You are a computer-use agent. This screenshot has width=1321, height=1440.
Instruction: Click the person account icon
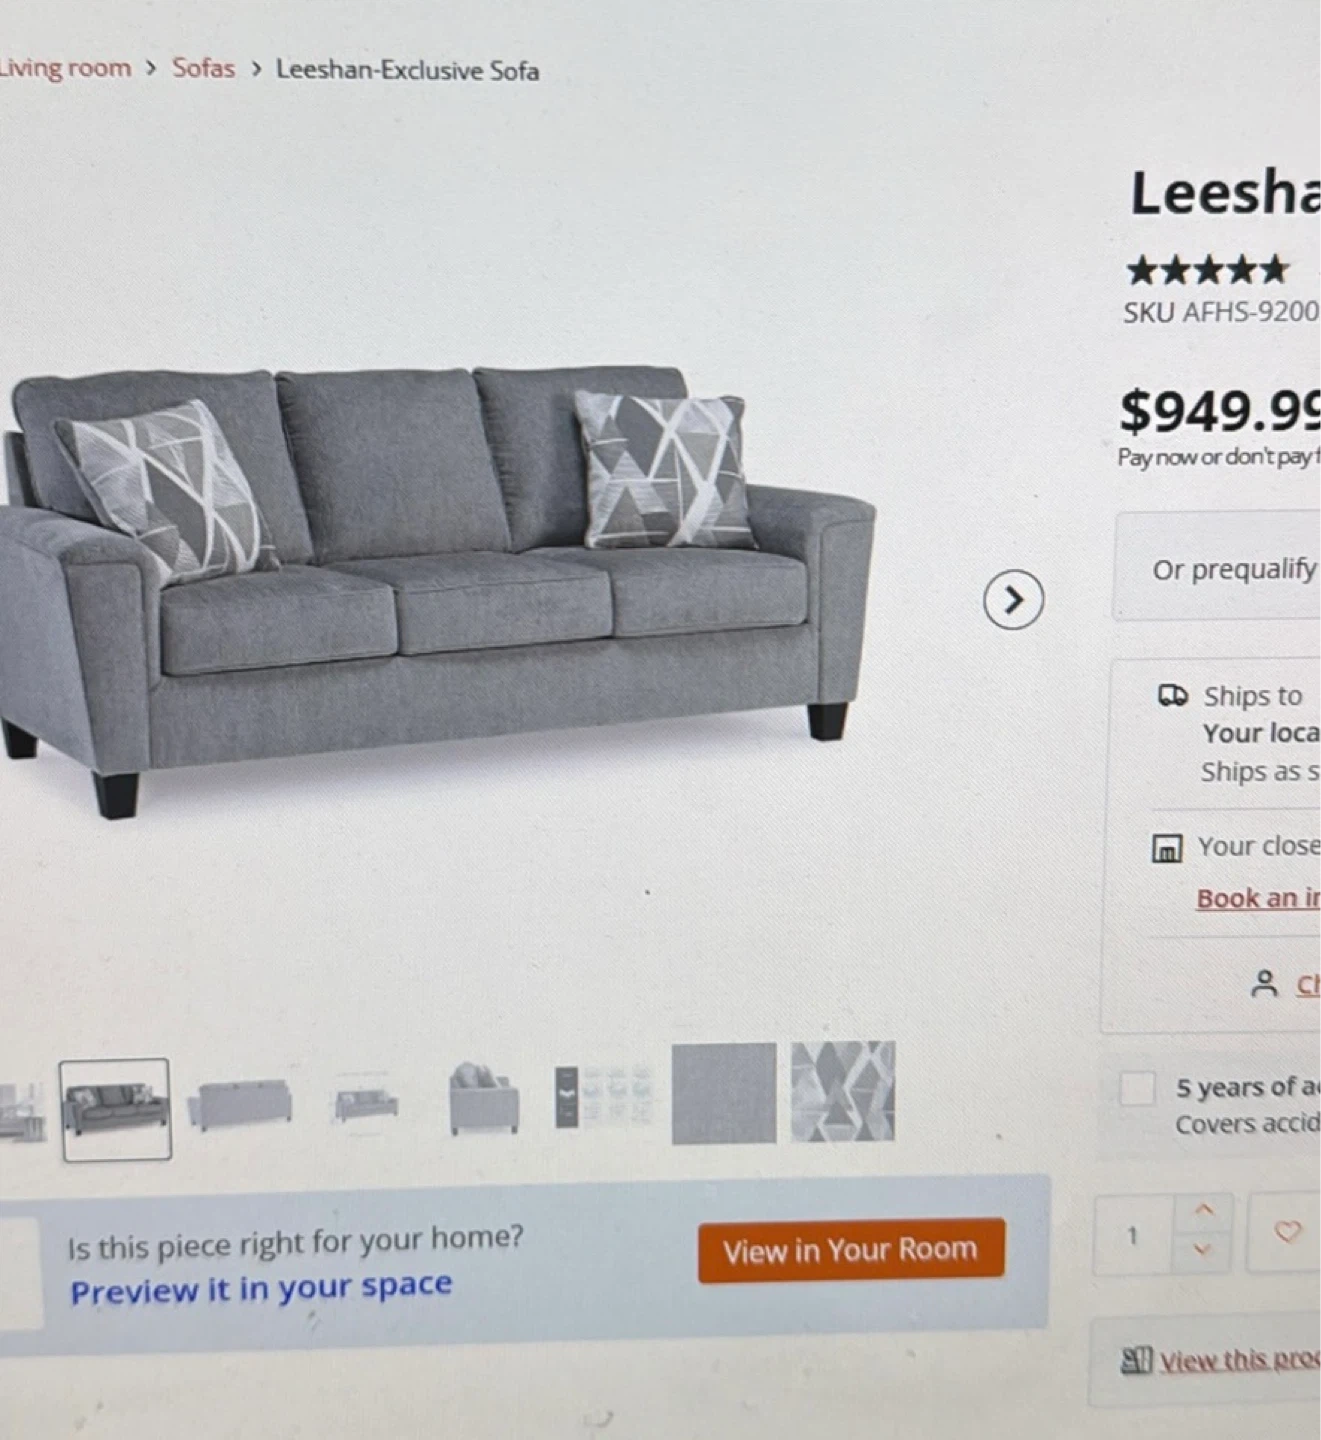click(1264, 984)
